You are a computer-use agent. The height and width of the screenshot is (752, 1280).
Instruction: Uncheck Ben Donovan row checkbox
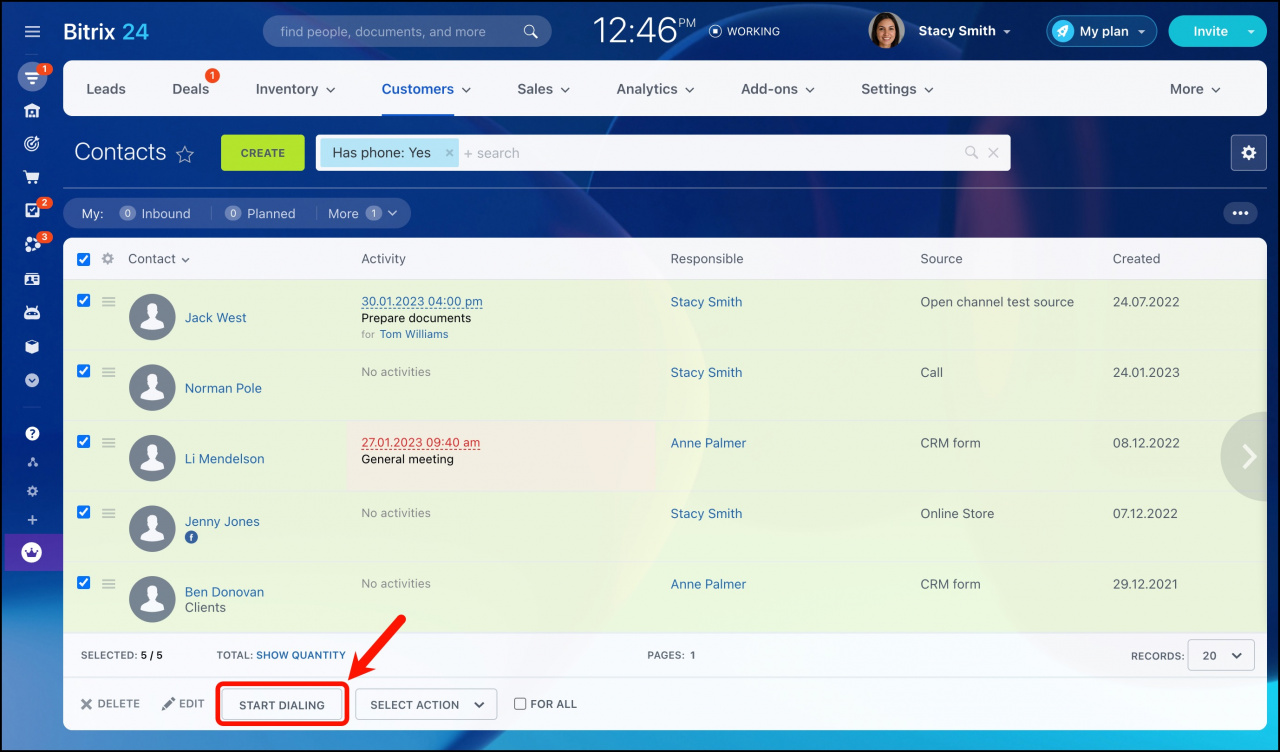pyautogui.click(x=84, y=582)
